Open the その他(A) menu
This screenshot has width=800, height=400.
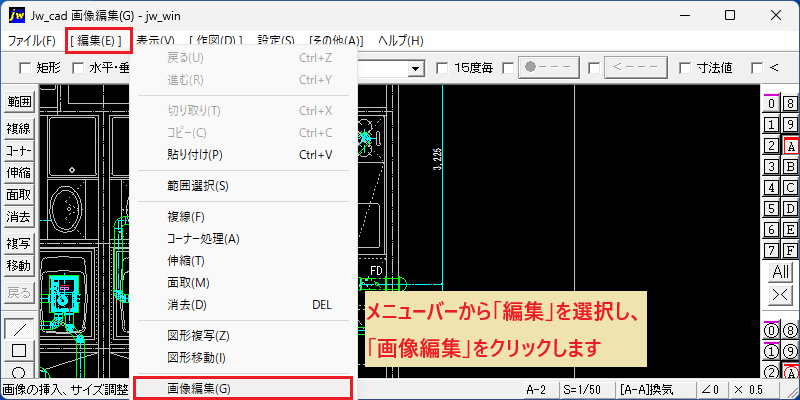336,41
